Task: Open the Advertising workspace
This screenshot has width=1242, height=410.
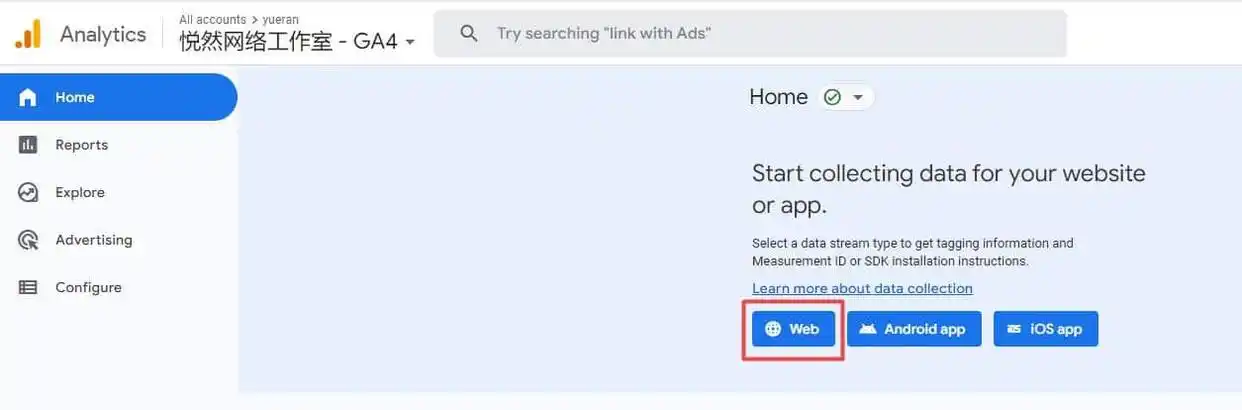Action: click(x=93, y=240)
